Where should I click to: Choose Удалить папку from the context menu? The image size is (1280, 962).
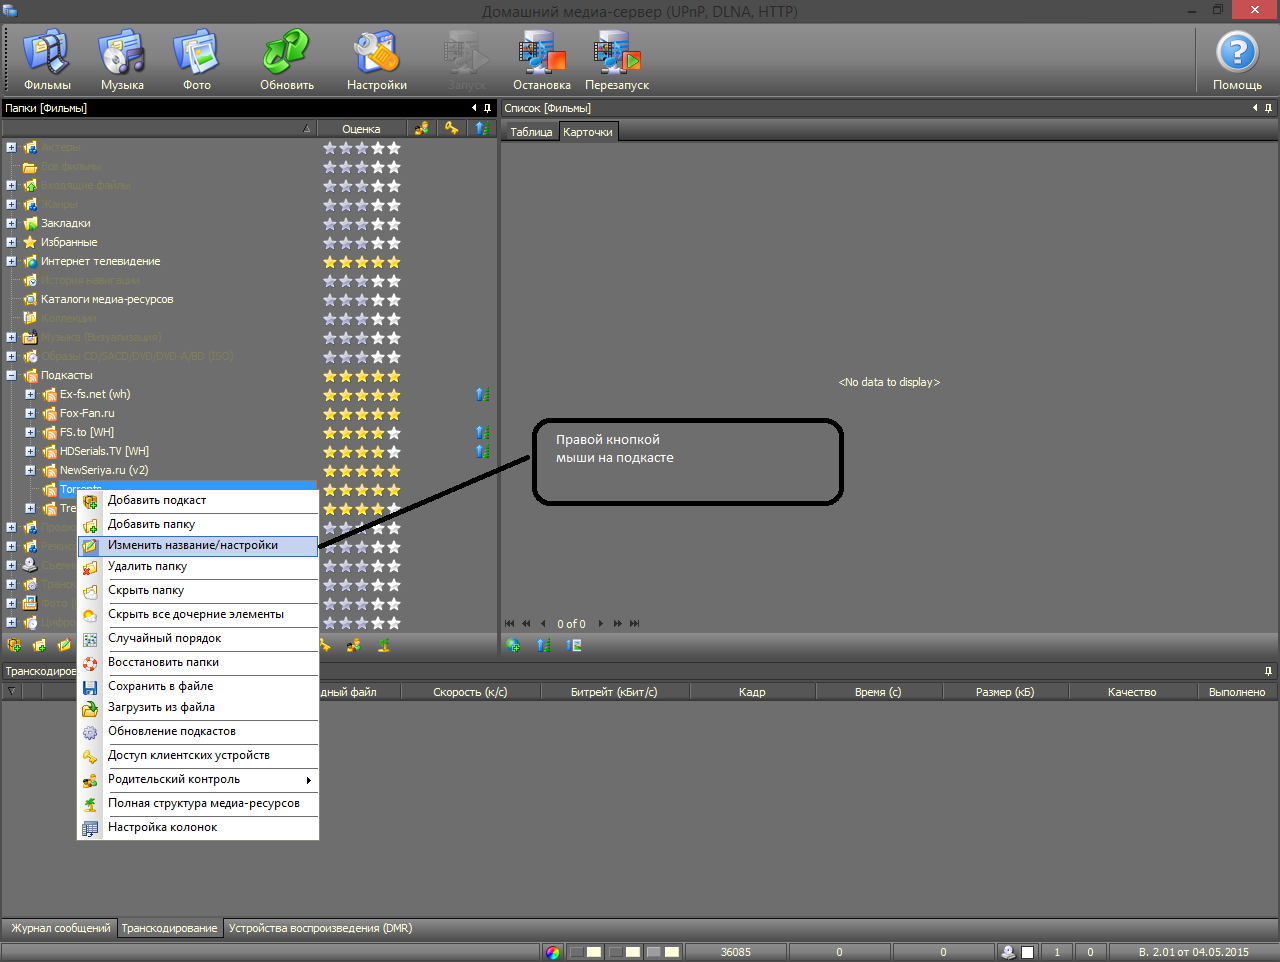[x=147, y=567]
